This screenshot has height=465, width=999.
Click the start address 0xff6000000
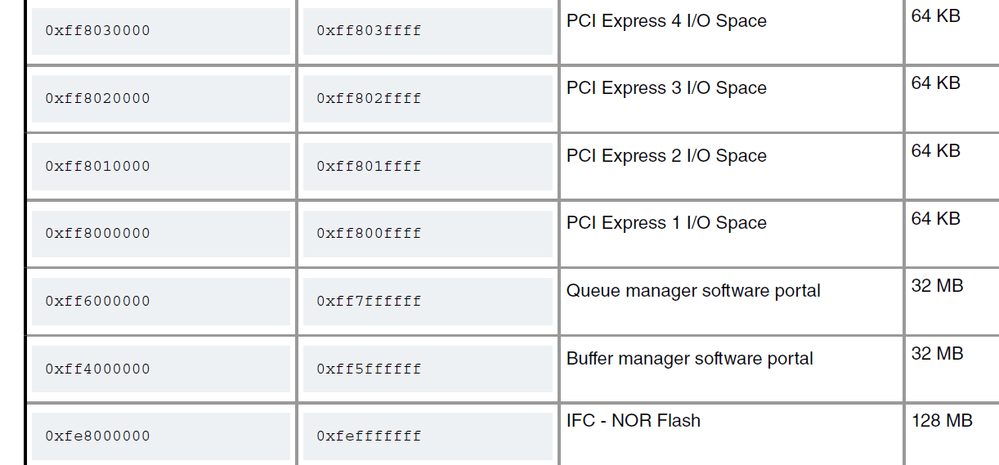click(98, 301)
